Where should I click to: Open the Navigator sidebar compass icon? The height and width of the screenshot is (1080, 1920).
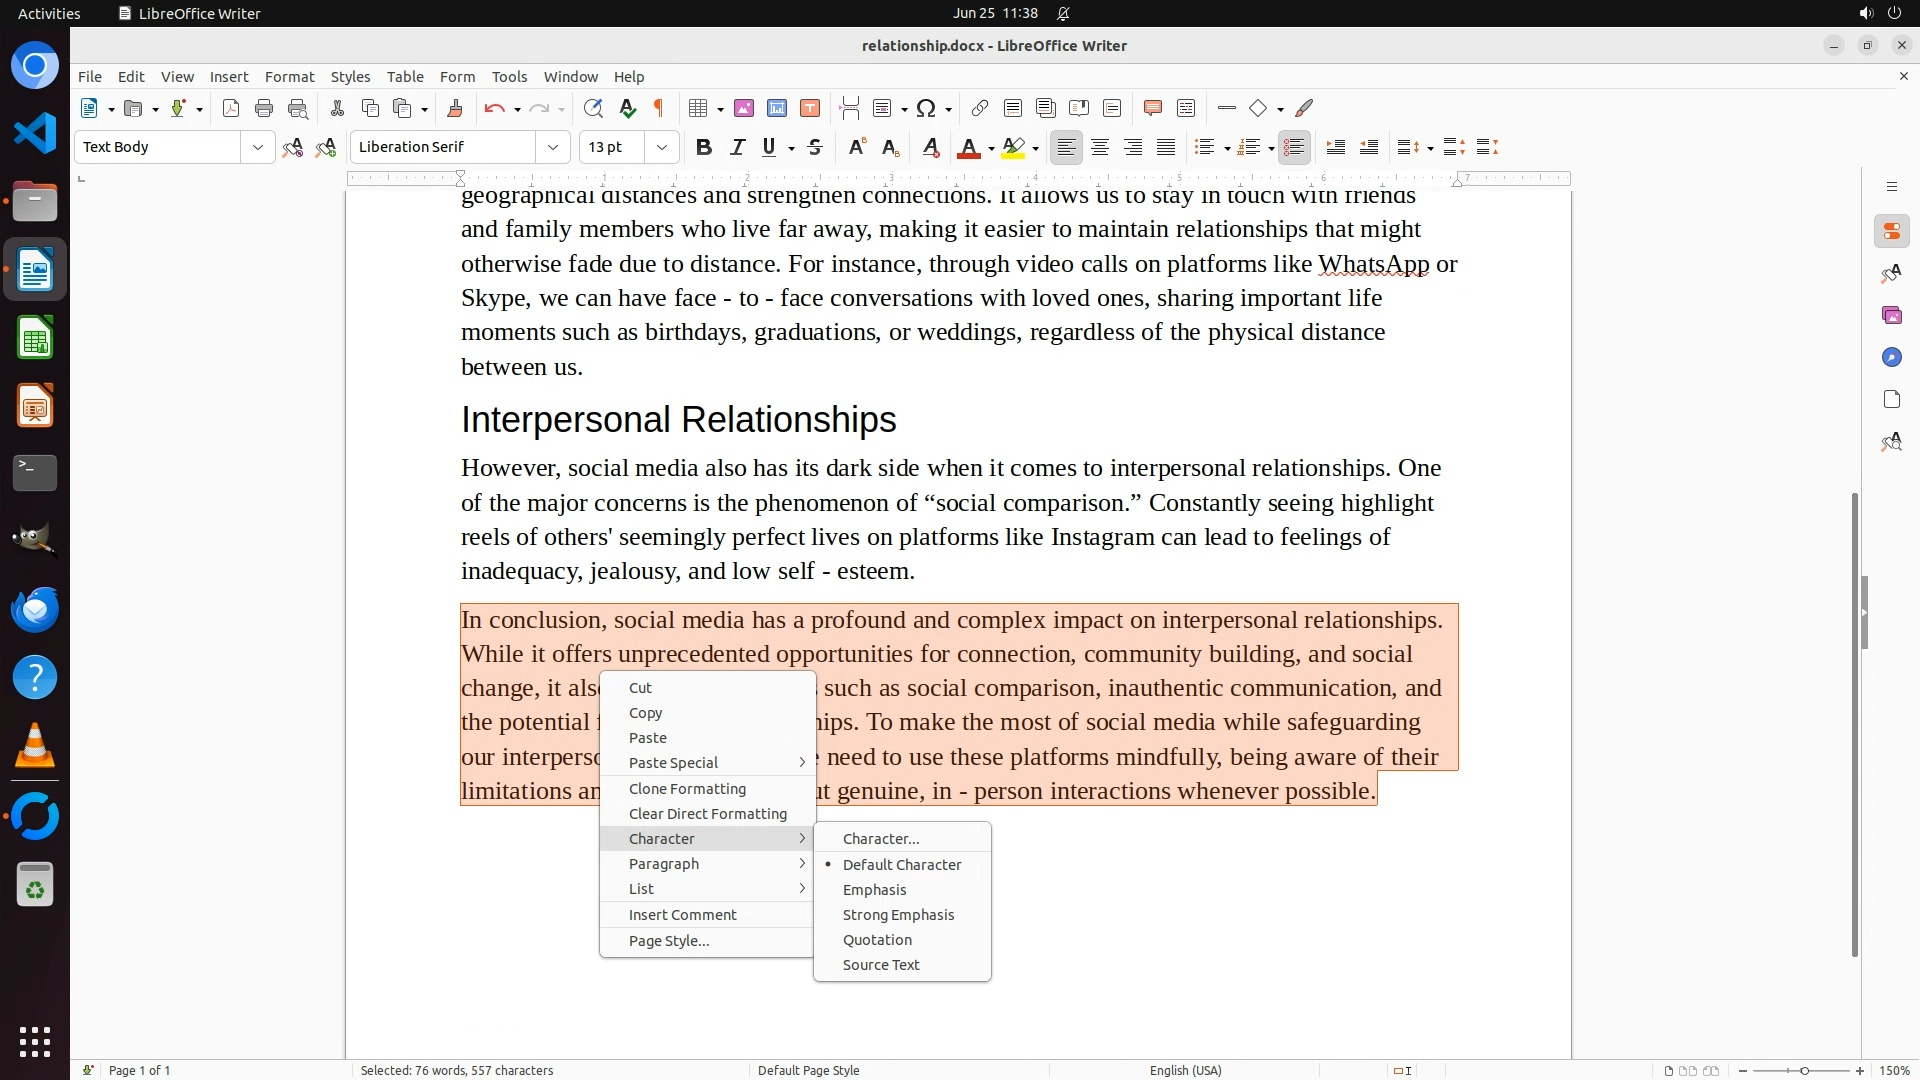(x=1891, y=358)
